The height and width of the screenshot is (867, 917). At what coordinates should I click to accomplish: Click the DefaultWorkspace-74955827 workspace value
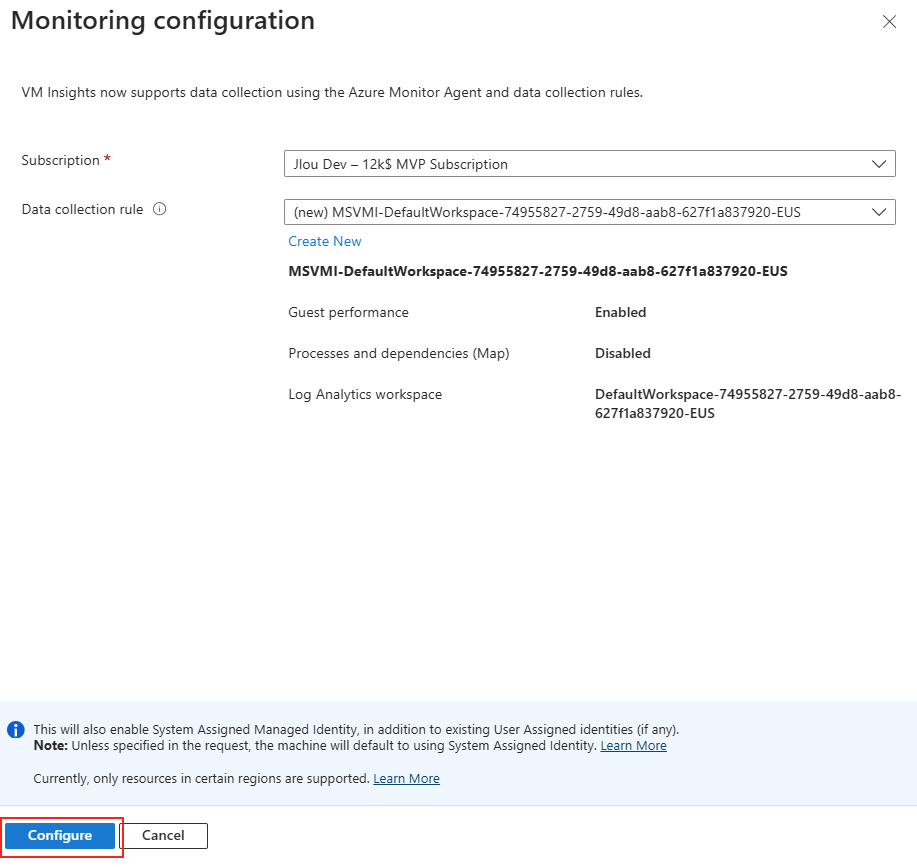(x=748, y=403)
